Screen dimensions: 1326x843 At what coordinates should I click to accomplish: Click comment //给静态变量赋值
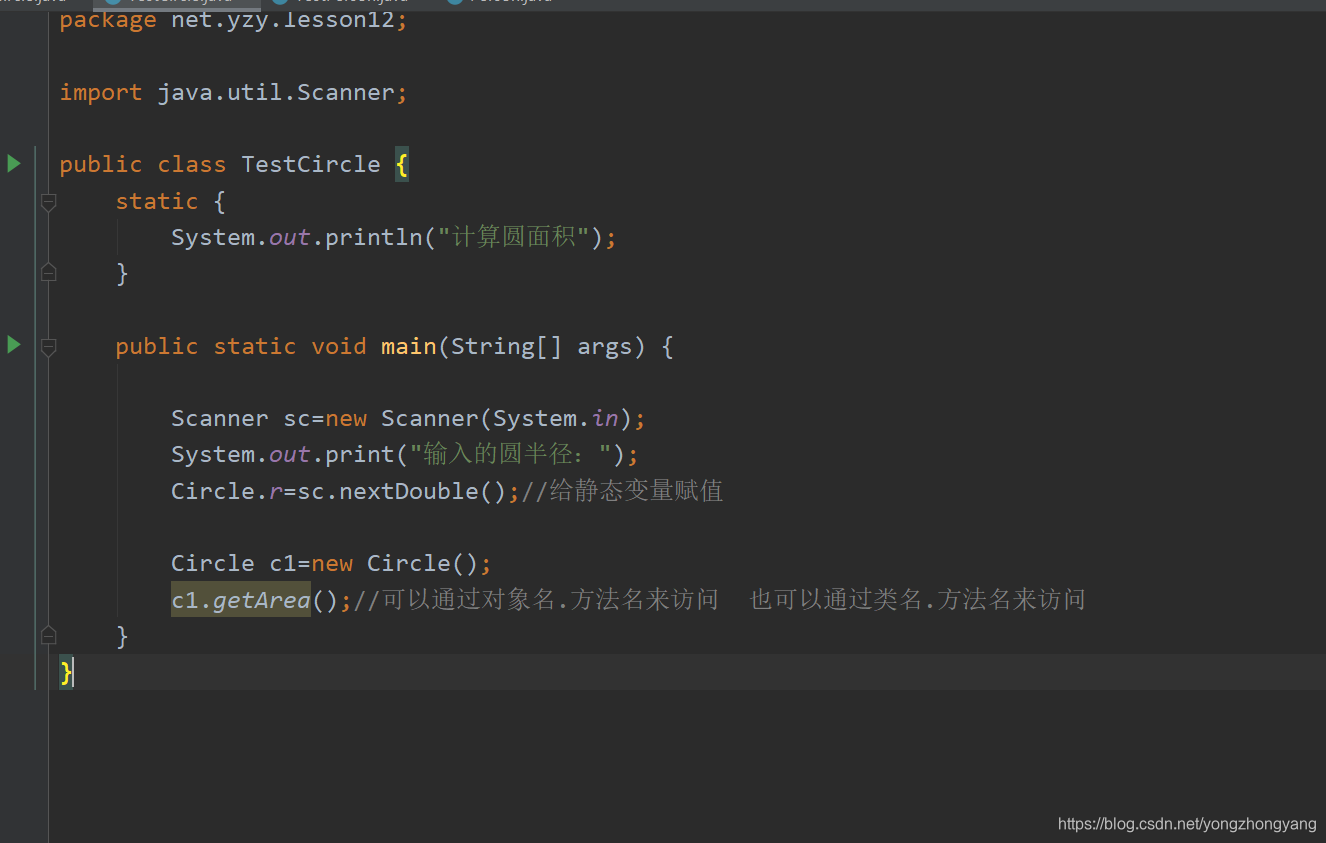(x=622, y=491)
